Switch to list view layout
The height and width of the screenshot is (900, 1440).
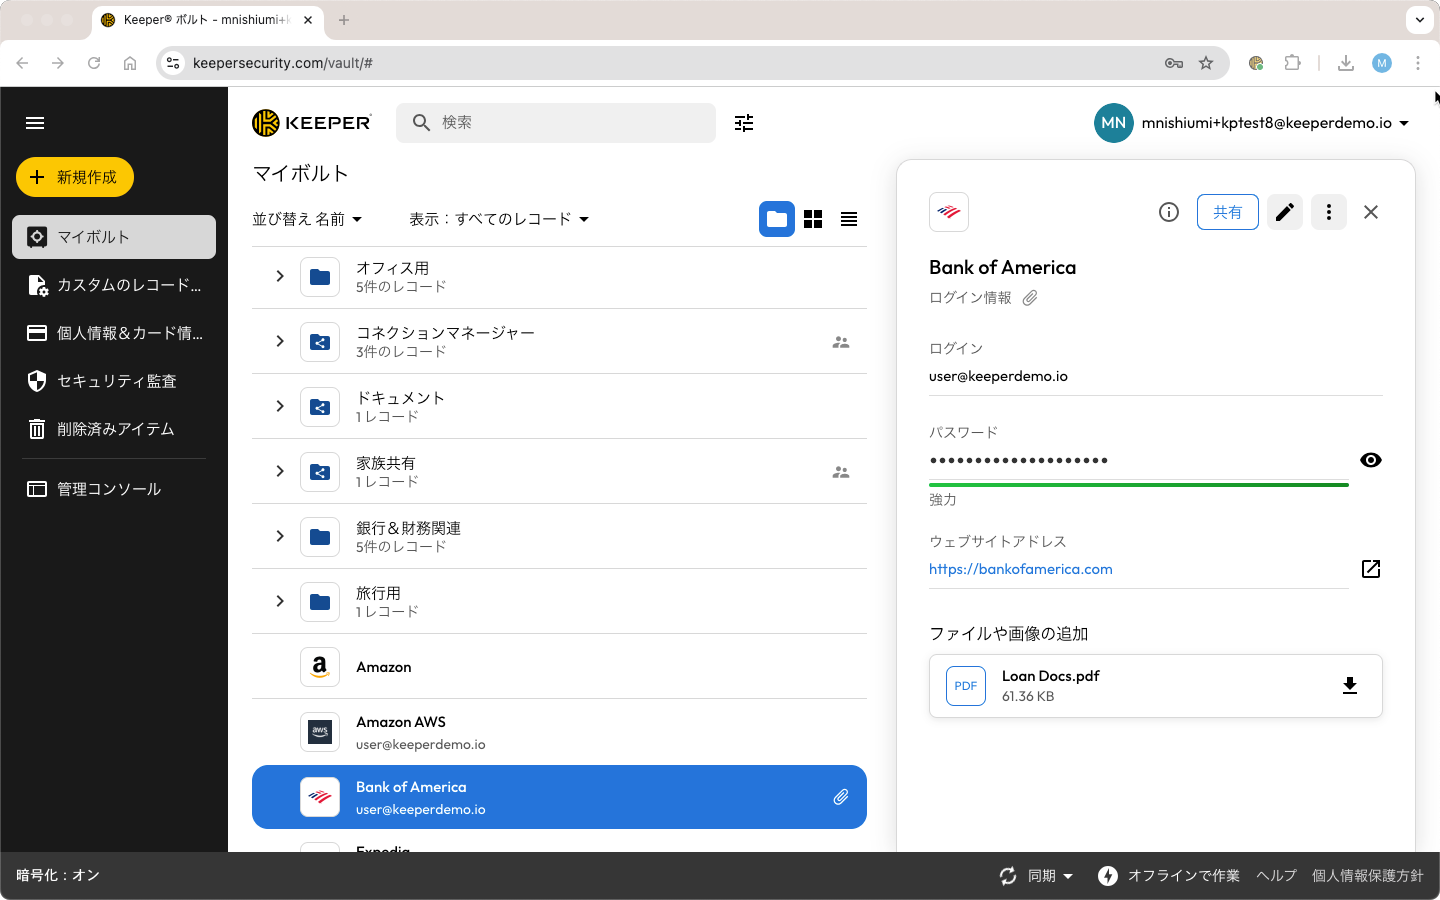click(x=849, y=219)
